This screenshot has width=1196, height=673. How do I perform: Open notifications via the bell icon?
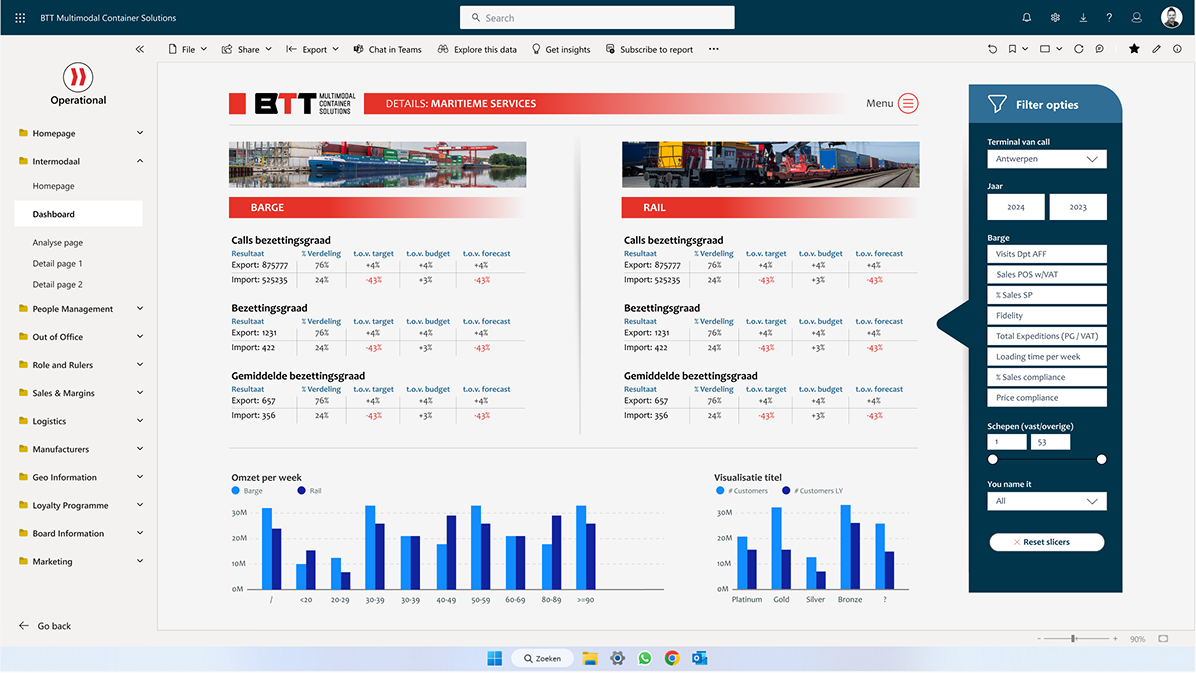pos(1027,16)
